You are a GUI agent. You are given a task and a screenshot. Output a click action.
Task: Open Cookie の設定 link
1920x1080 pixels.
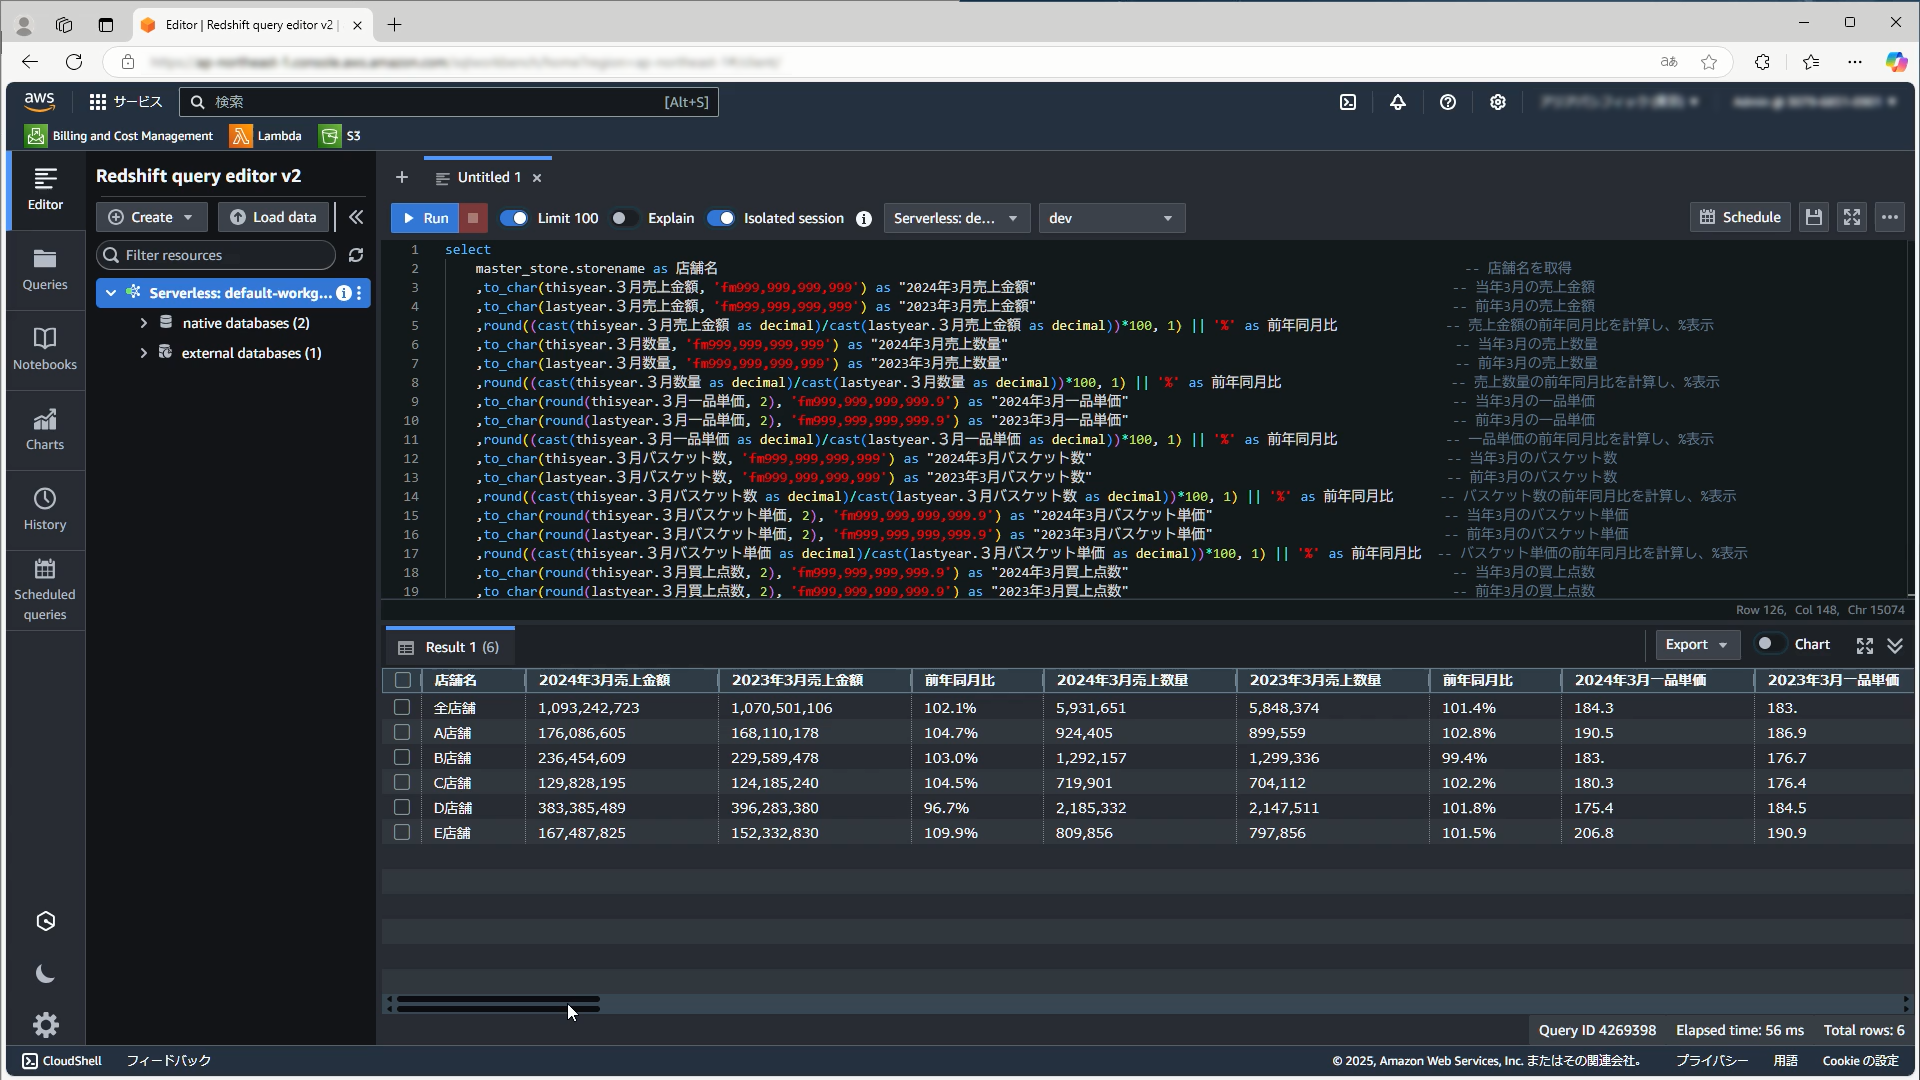[1860, 1060]
